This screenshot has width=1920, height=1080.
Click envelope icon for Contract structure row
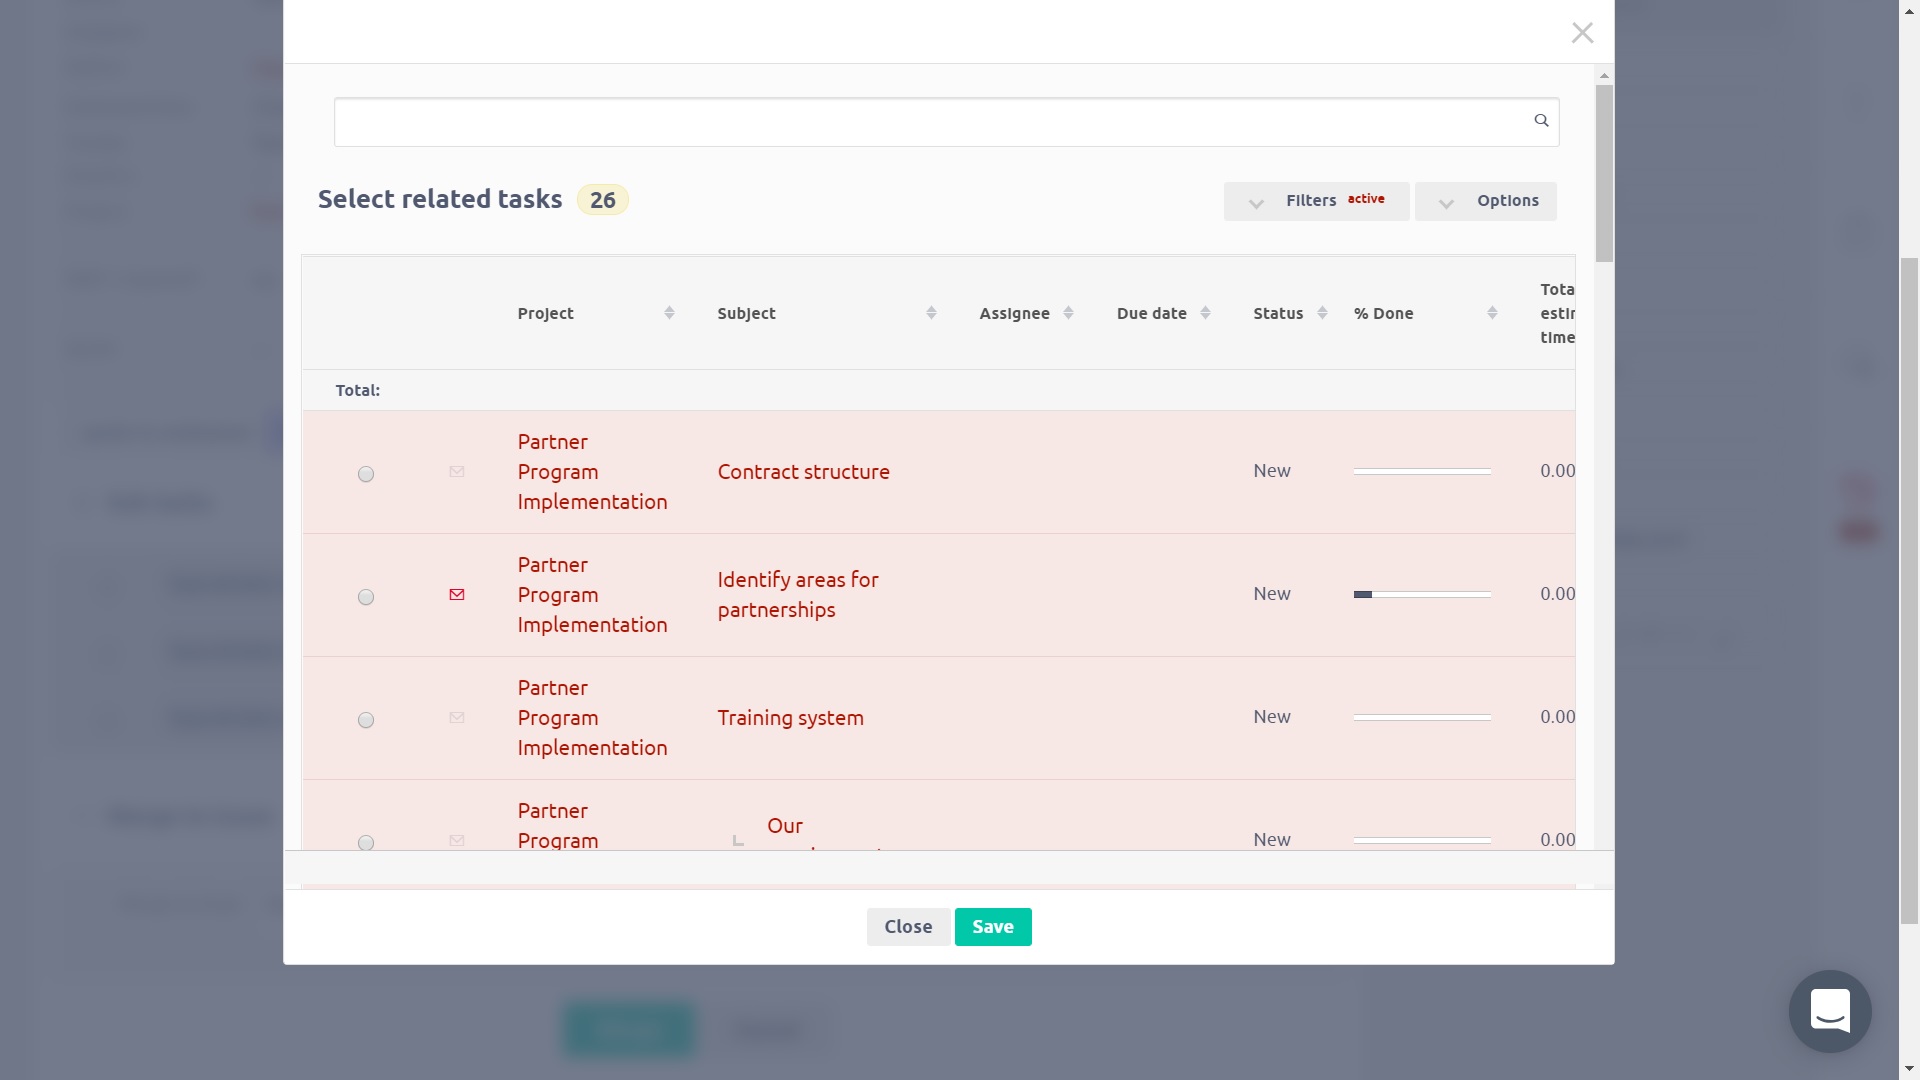pos(457,472)
